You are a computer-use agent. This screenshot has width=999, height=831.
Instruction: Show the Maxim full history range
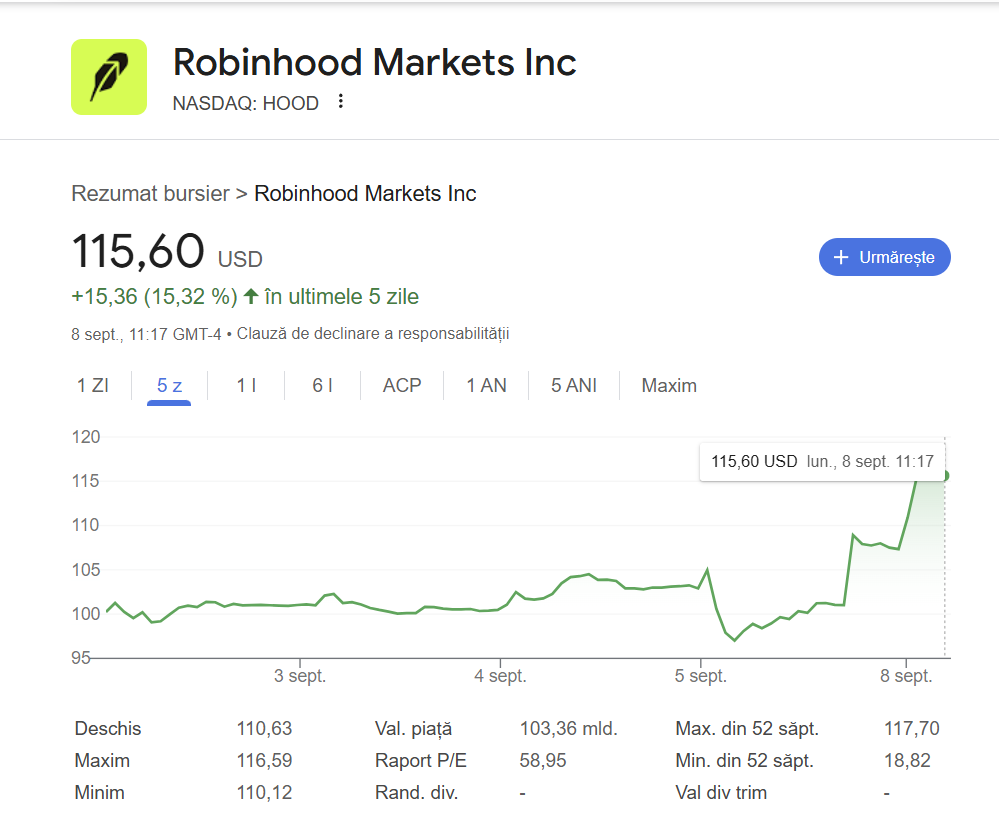[x=669, y=386]
